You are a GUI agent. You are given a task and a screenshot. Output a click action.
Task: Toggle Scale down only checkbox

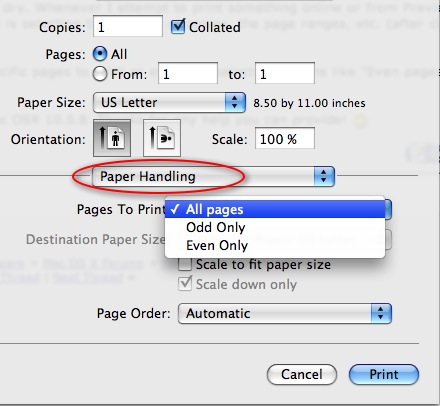point(185,284)
